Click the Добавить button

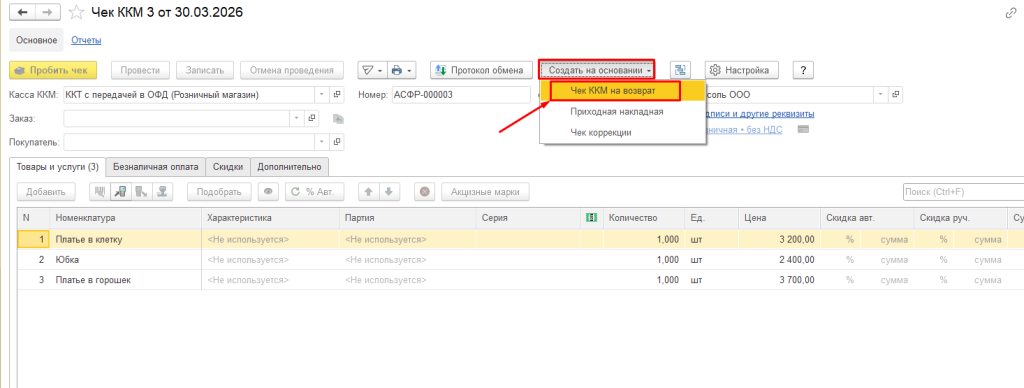pyautogui.click(x=46, y=192)
